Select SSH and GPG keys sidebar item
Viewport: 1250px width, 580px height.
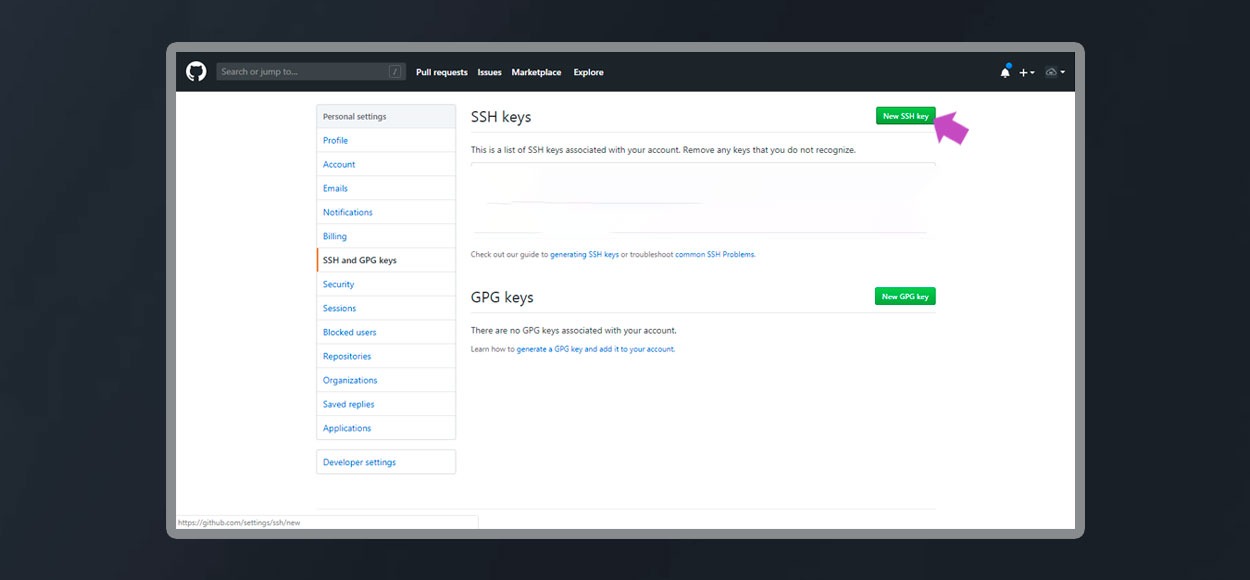click(386, 260)
